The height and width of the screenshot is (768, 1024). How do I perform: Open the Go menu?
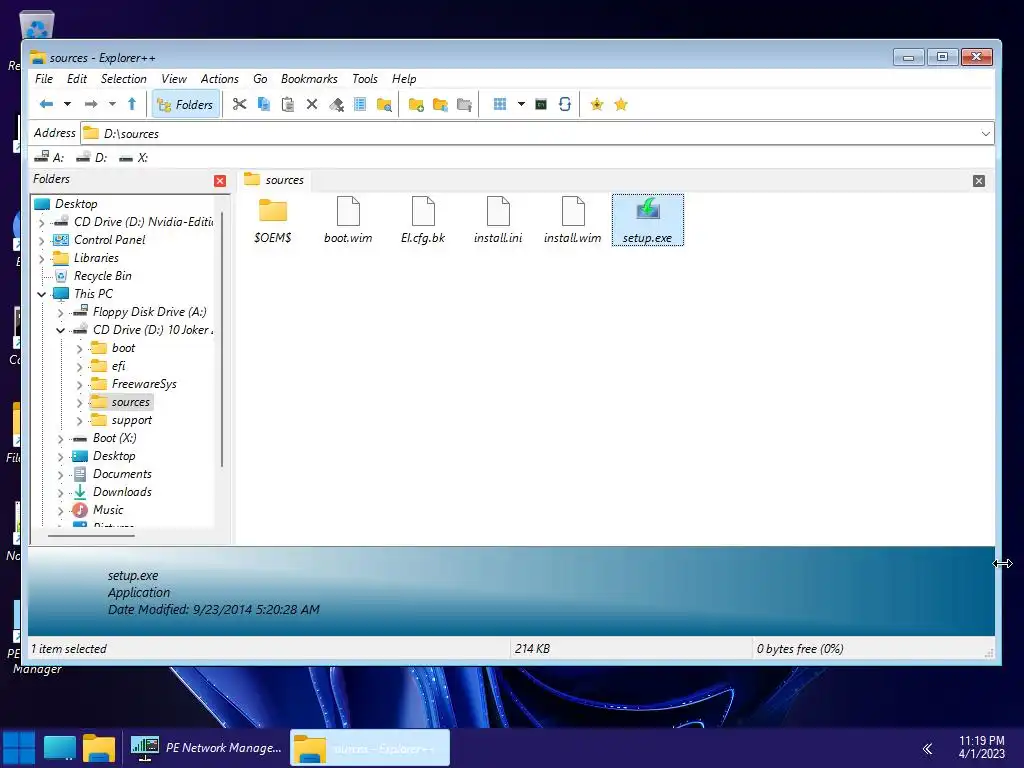click(260, 79)
